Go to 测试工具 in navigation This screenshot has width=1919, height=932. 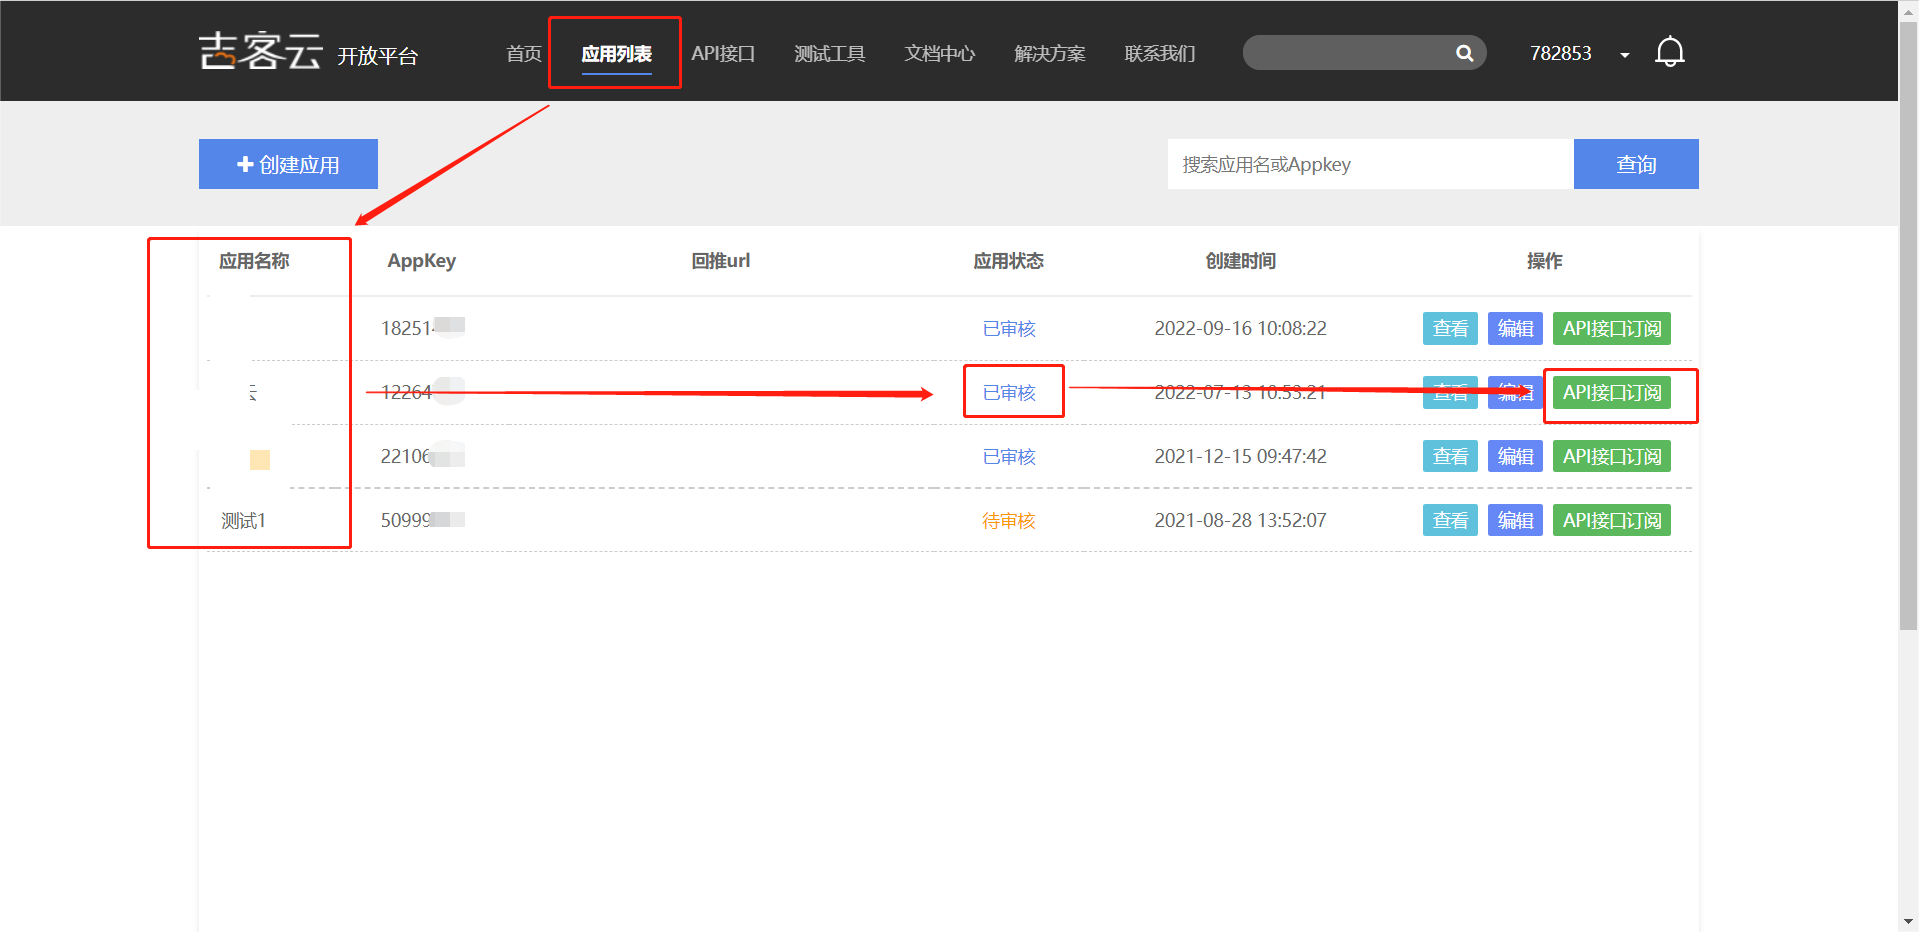tap(829, 54)
